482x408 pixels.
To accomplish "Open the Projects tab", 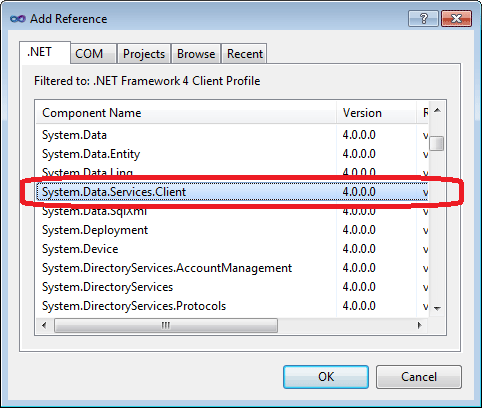I will 144,53.
